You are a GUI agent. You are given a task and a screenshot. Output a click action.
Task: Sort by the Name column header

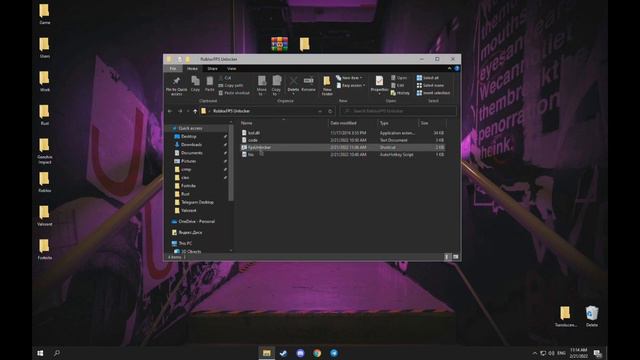(x=283, y=123)
